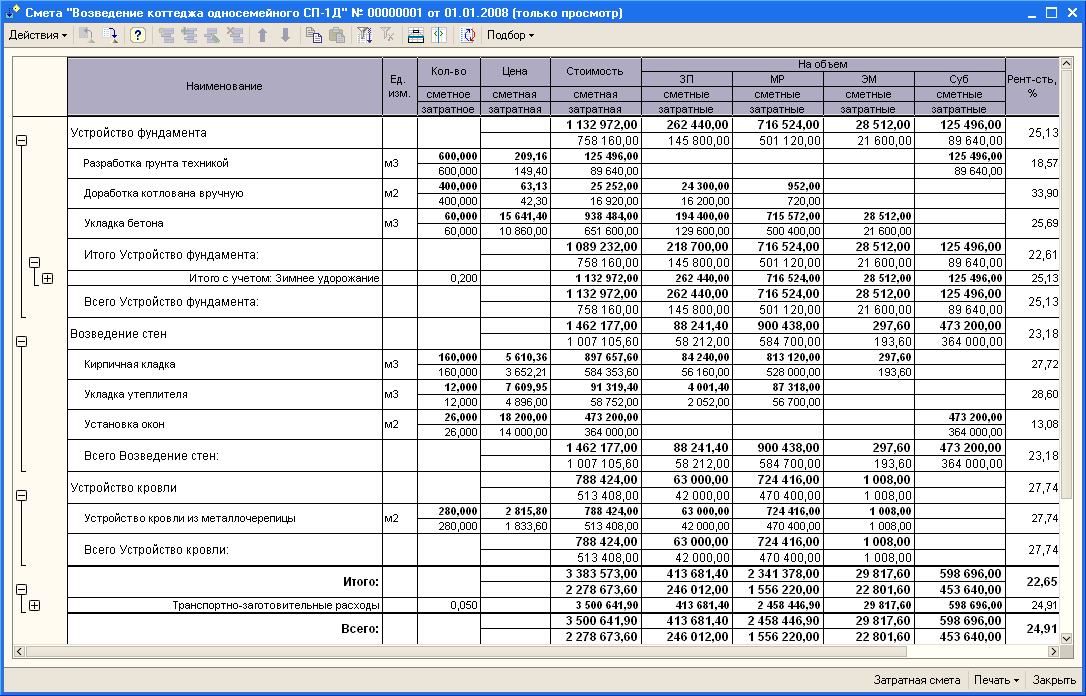Click the quantity cell 0,200
This screenshot has width=1086, height=696.
tap(449, 278)
